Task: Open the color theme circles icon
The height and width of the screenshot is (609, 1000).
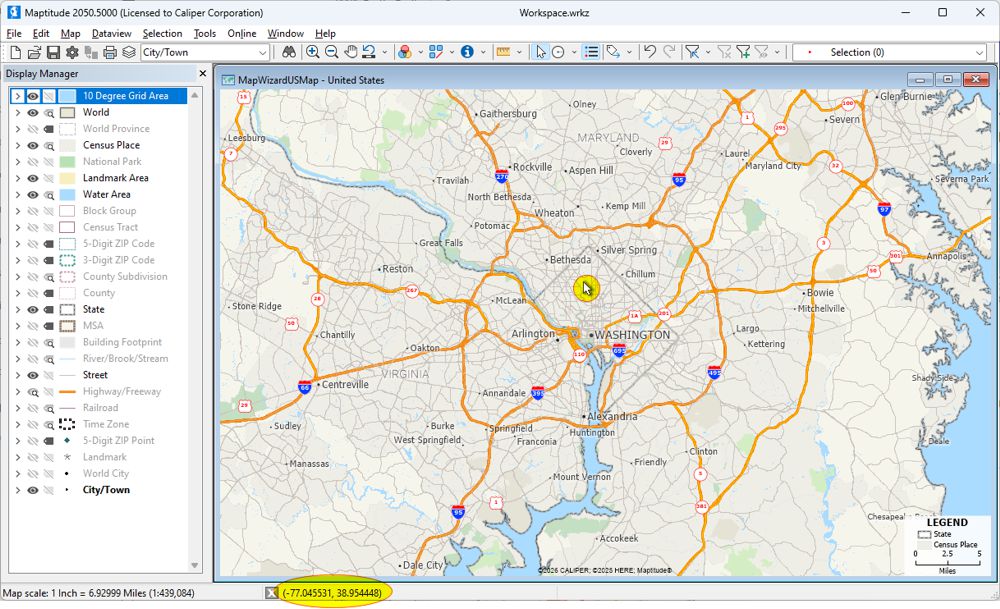Action: pos(404,52)
